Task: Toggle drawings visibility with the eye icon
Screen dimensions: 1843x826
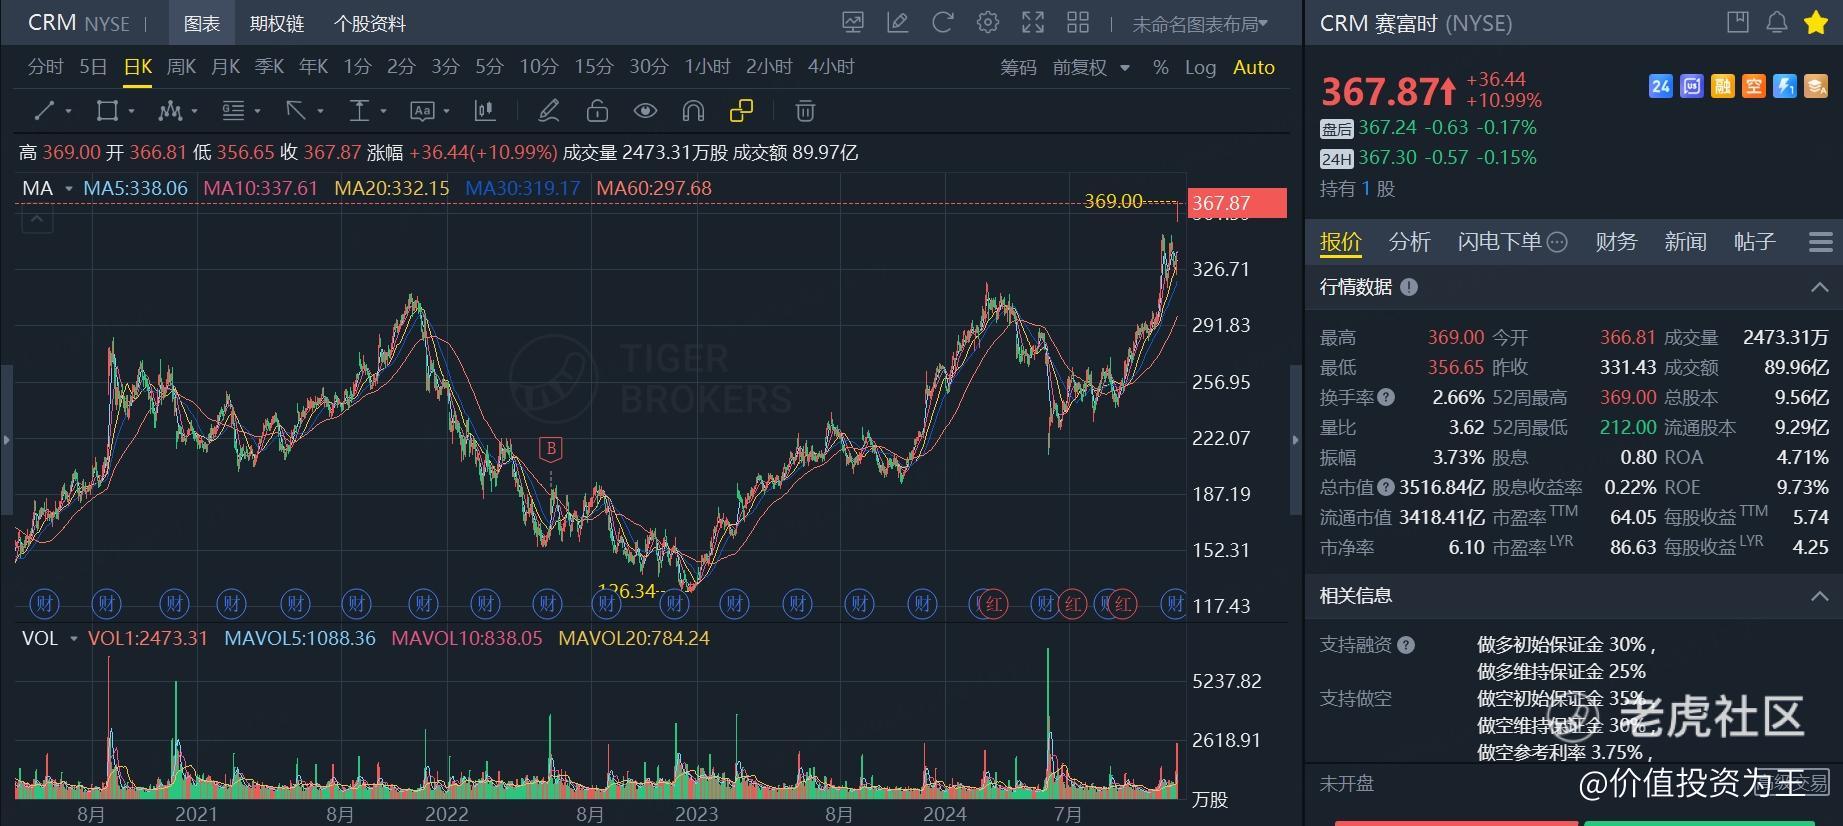Action: (x=645, y=111)
